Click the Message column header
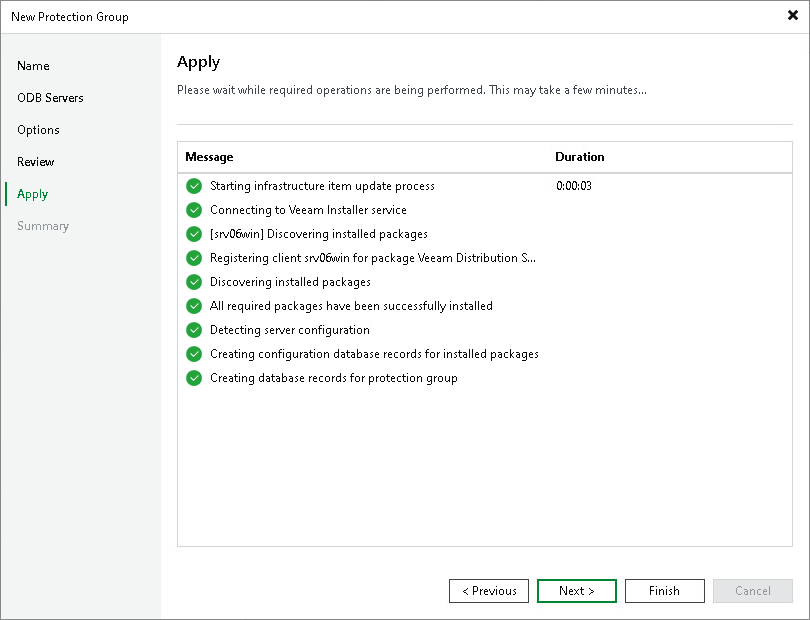This screenshot has width=810, height=620. pos(209,157)
